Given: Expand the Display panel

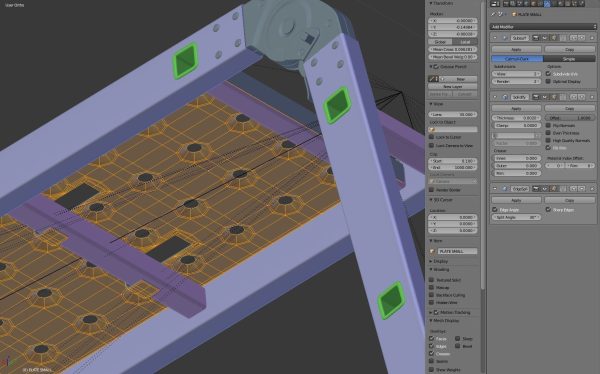Looking at the screenshot, I should 430,261.
